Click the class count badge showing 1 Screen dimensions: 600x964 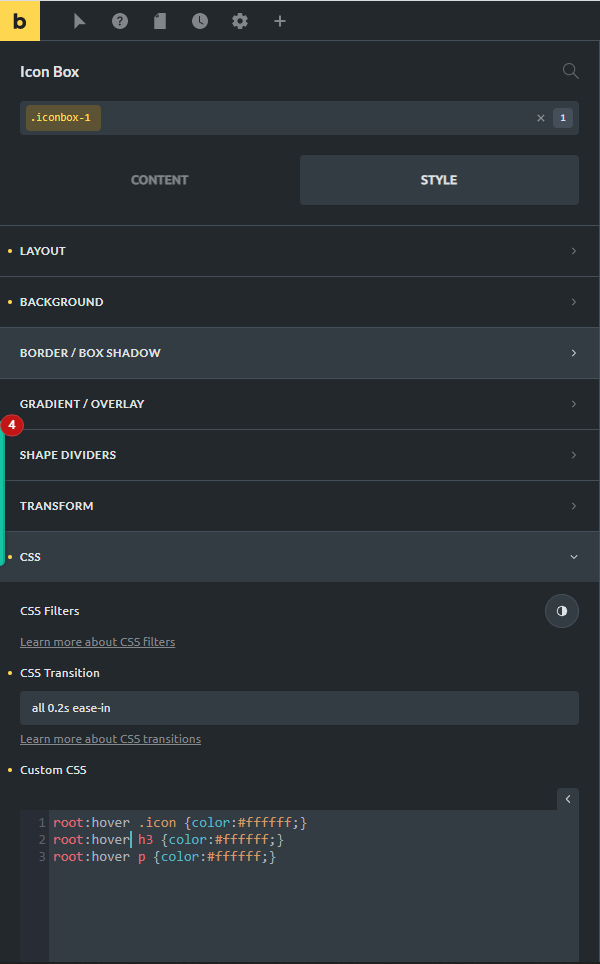click(562, 118)
